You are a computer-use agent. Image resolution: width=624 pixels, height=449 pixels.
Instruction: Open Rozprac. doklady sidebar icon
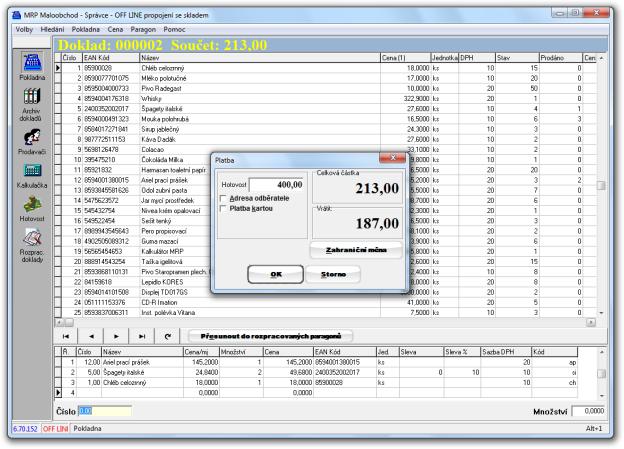pyautogui.click(x=32, y=239)
